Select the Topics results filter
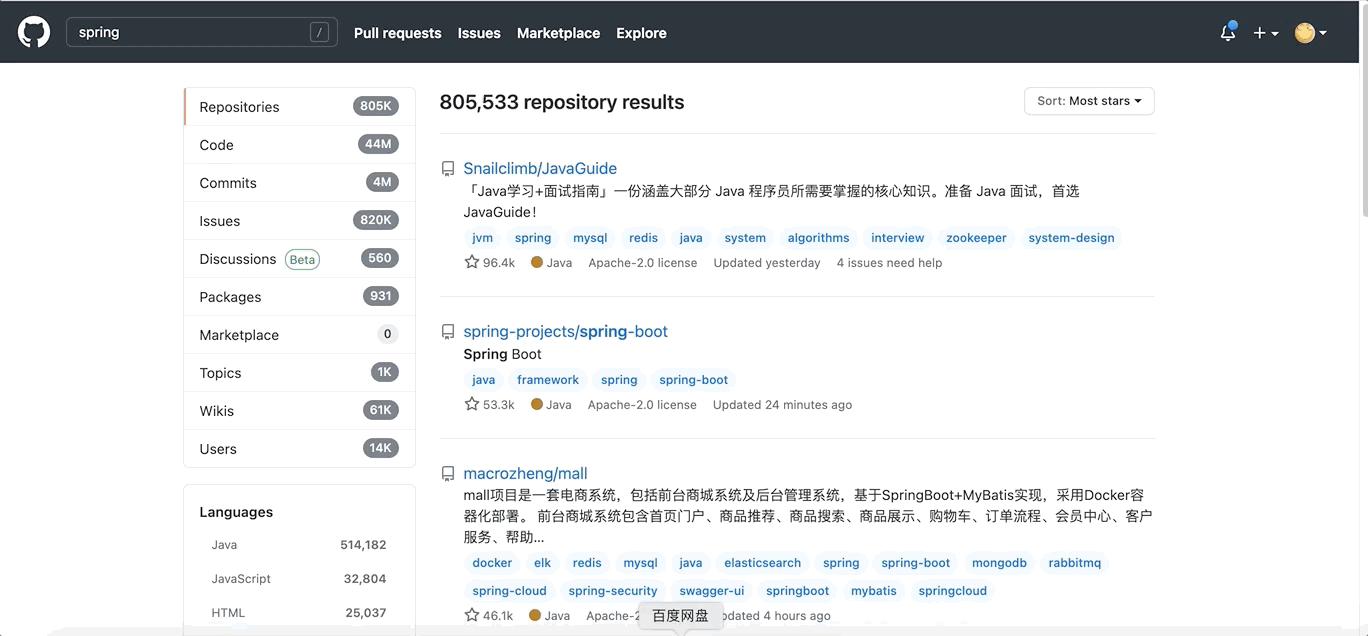Screen dimensions: 1368x636 click(x=299, y=373)
